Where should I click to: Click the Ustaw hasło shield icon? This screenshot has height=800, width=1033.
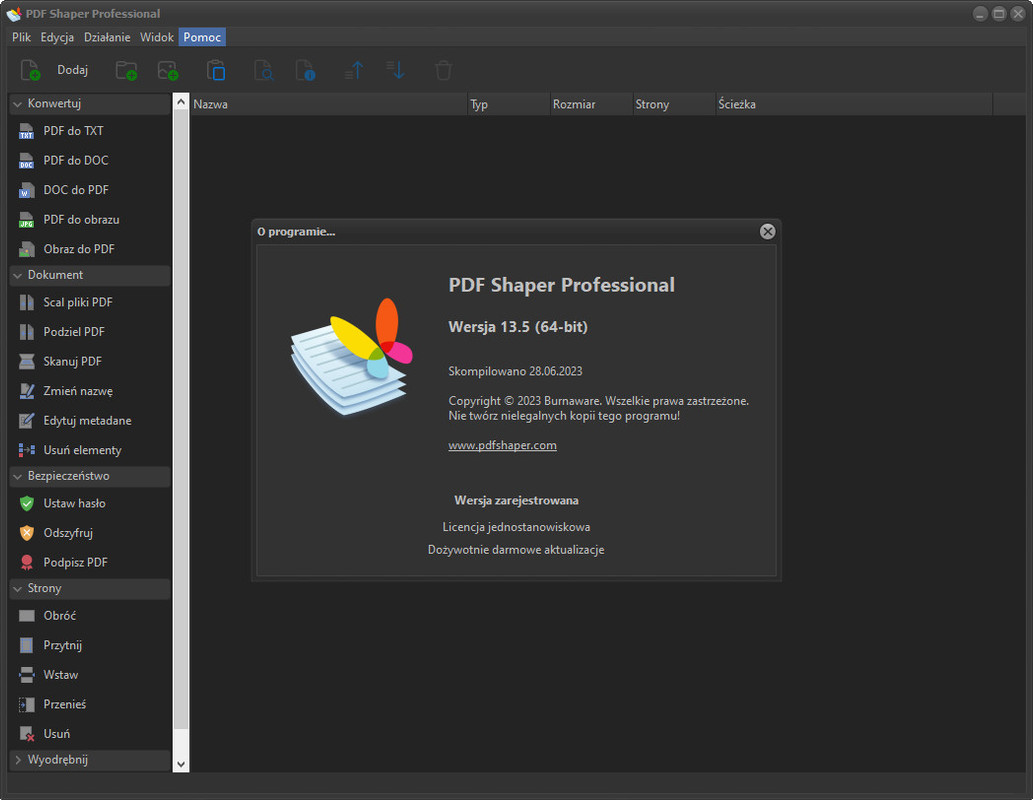(26, 503)
